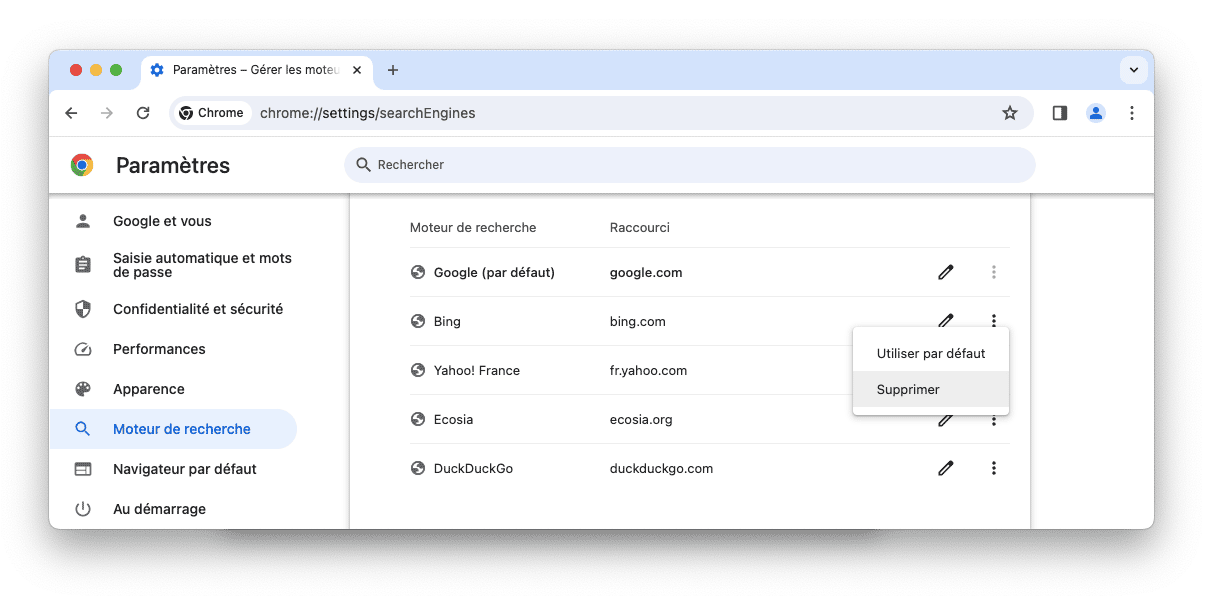Open Chrome's three-dot main menu
Image resolution: width=1207 pixels, height=602 pixels.
point(1132,113)
